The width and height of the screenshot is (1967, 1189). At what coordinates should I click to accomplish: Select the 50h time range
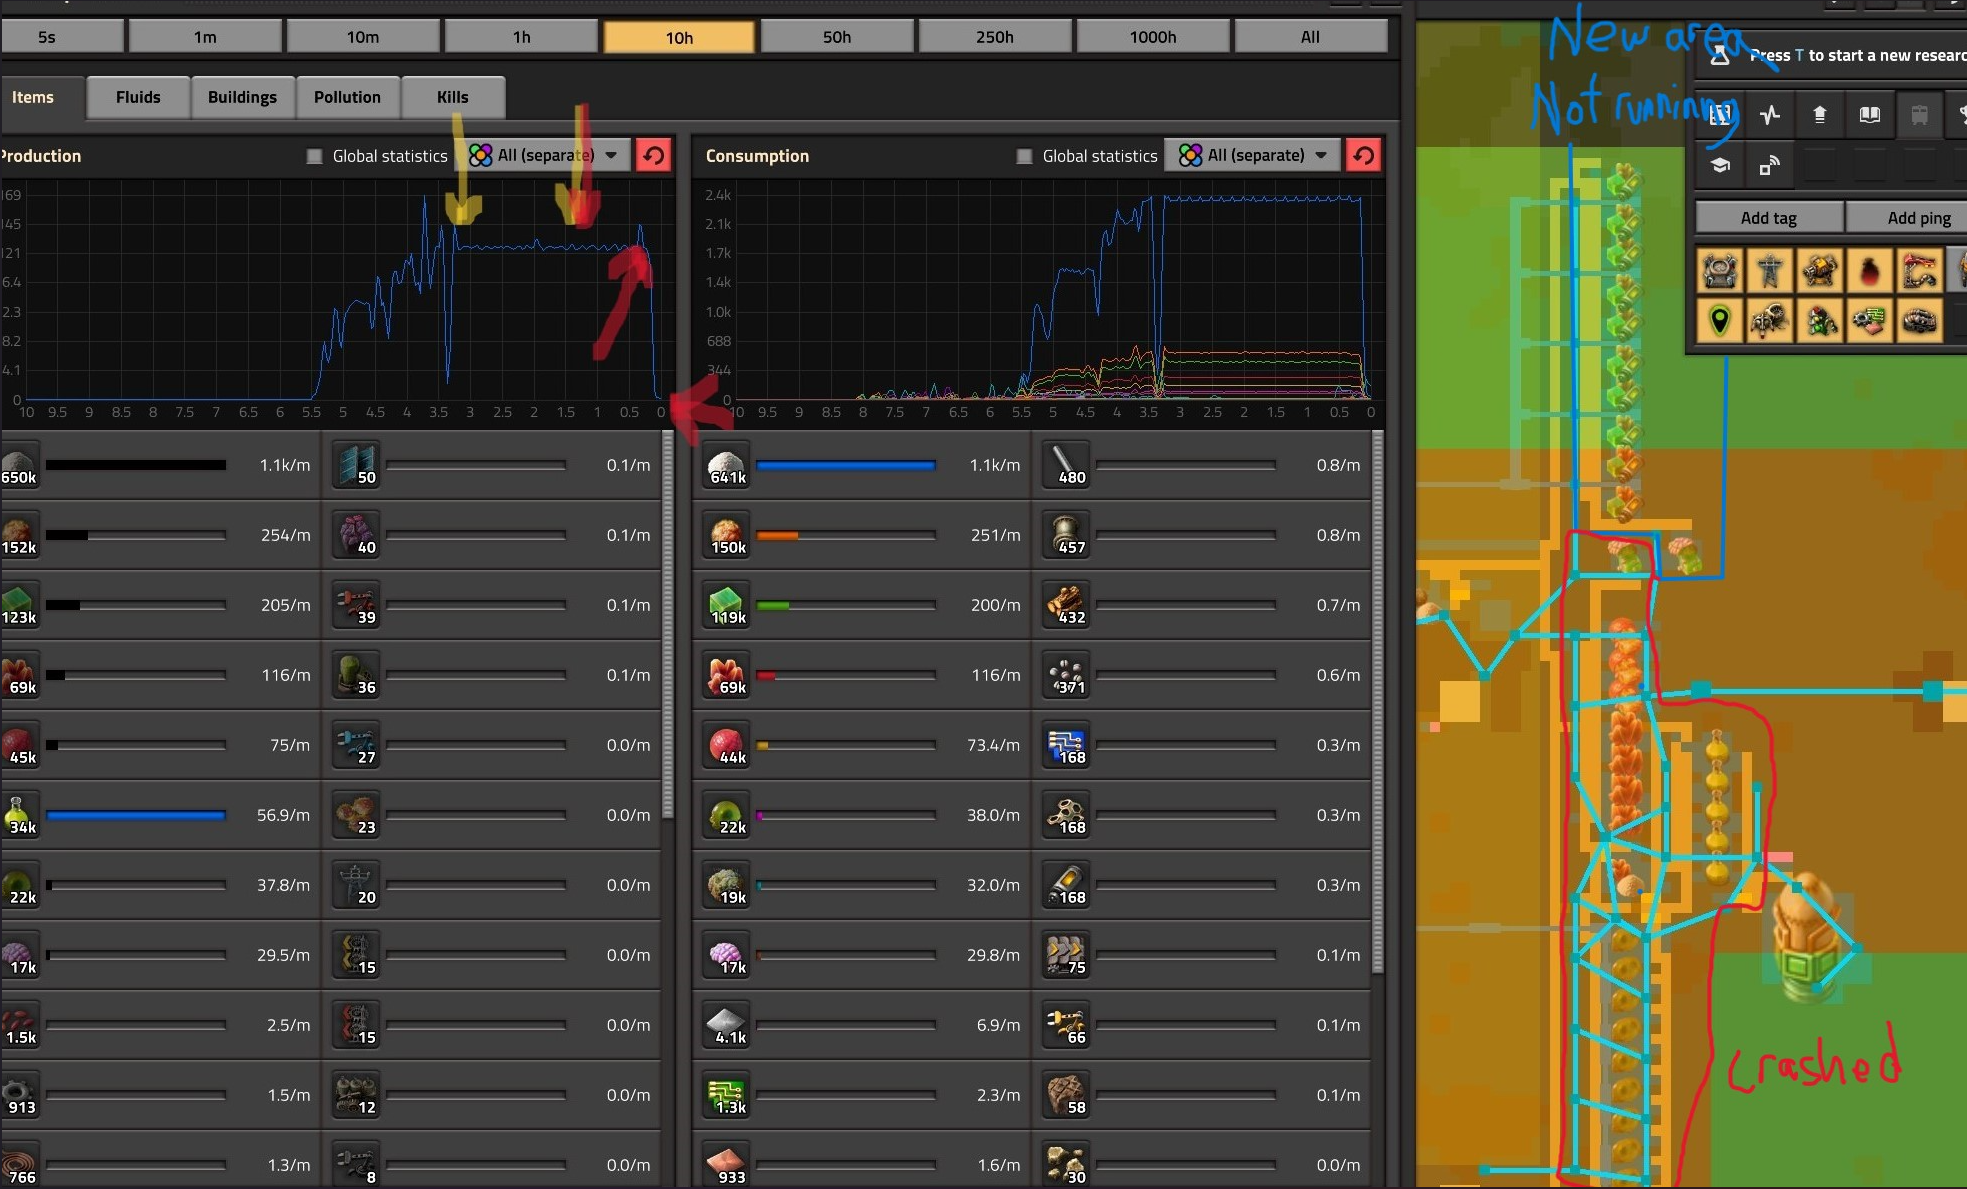point(837,37)
